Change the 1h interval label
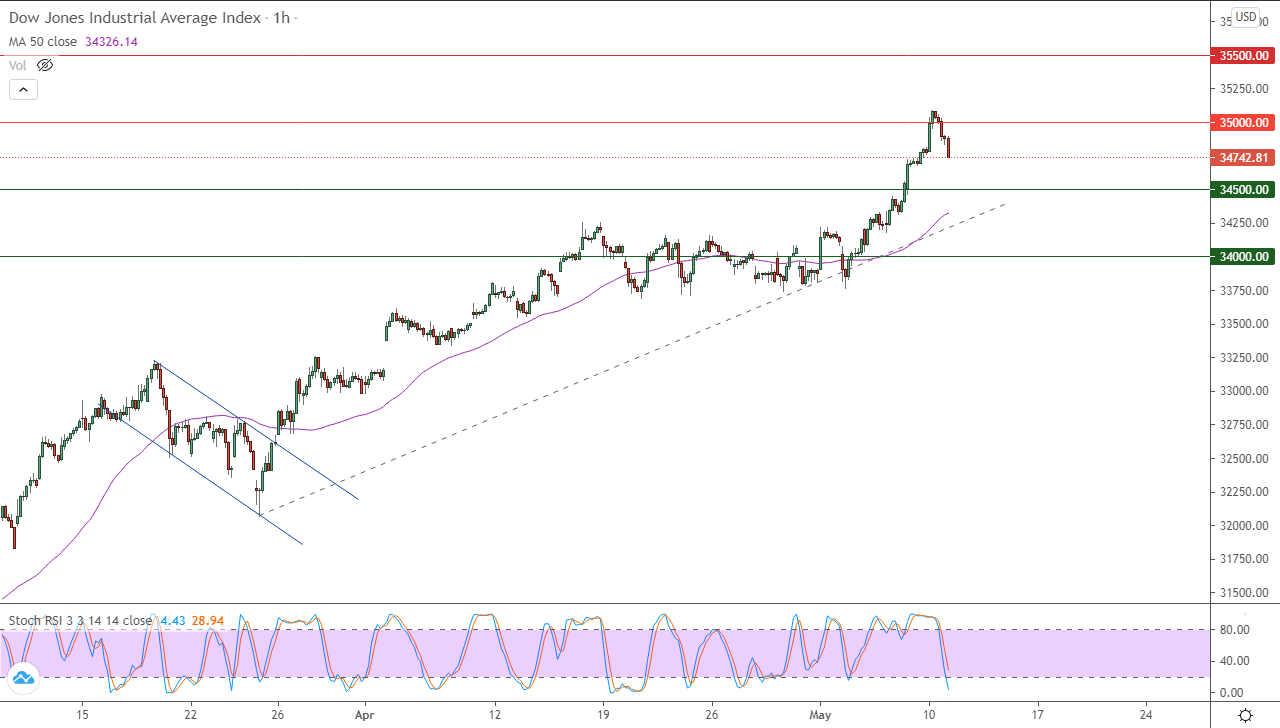The width and height of the screenshot is (1280, 728). [x=280, y=18]
